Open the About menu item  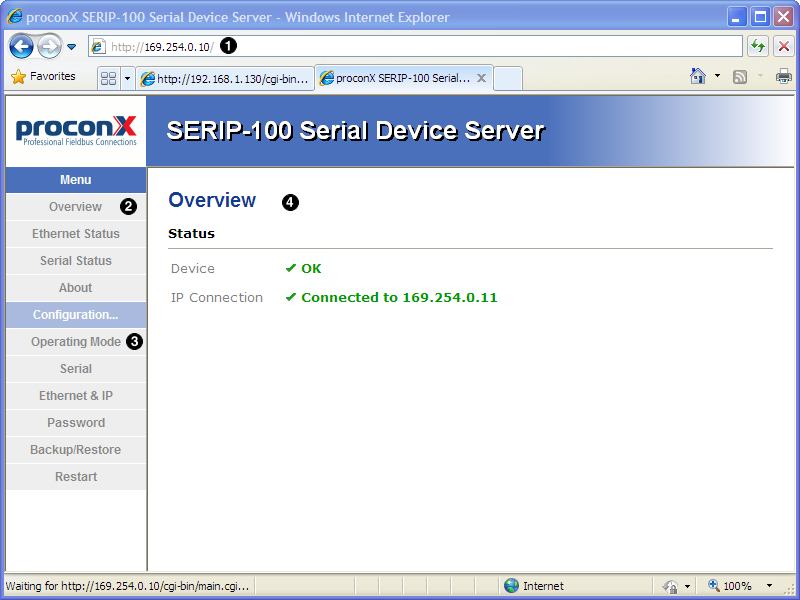coord(76,288)
